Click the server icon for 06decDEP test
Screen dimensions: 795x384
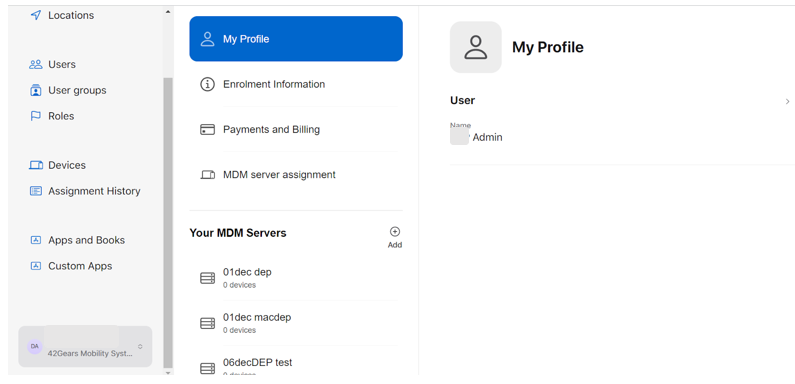click(x=207, y=368)
